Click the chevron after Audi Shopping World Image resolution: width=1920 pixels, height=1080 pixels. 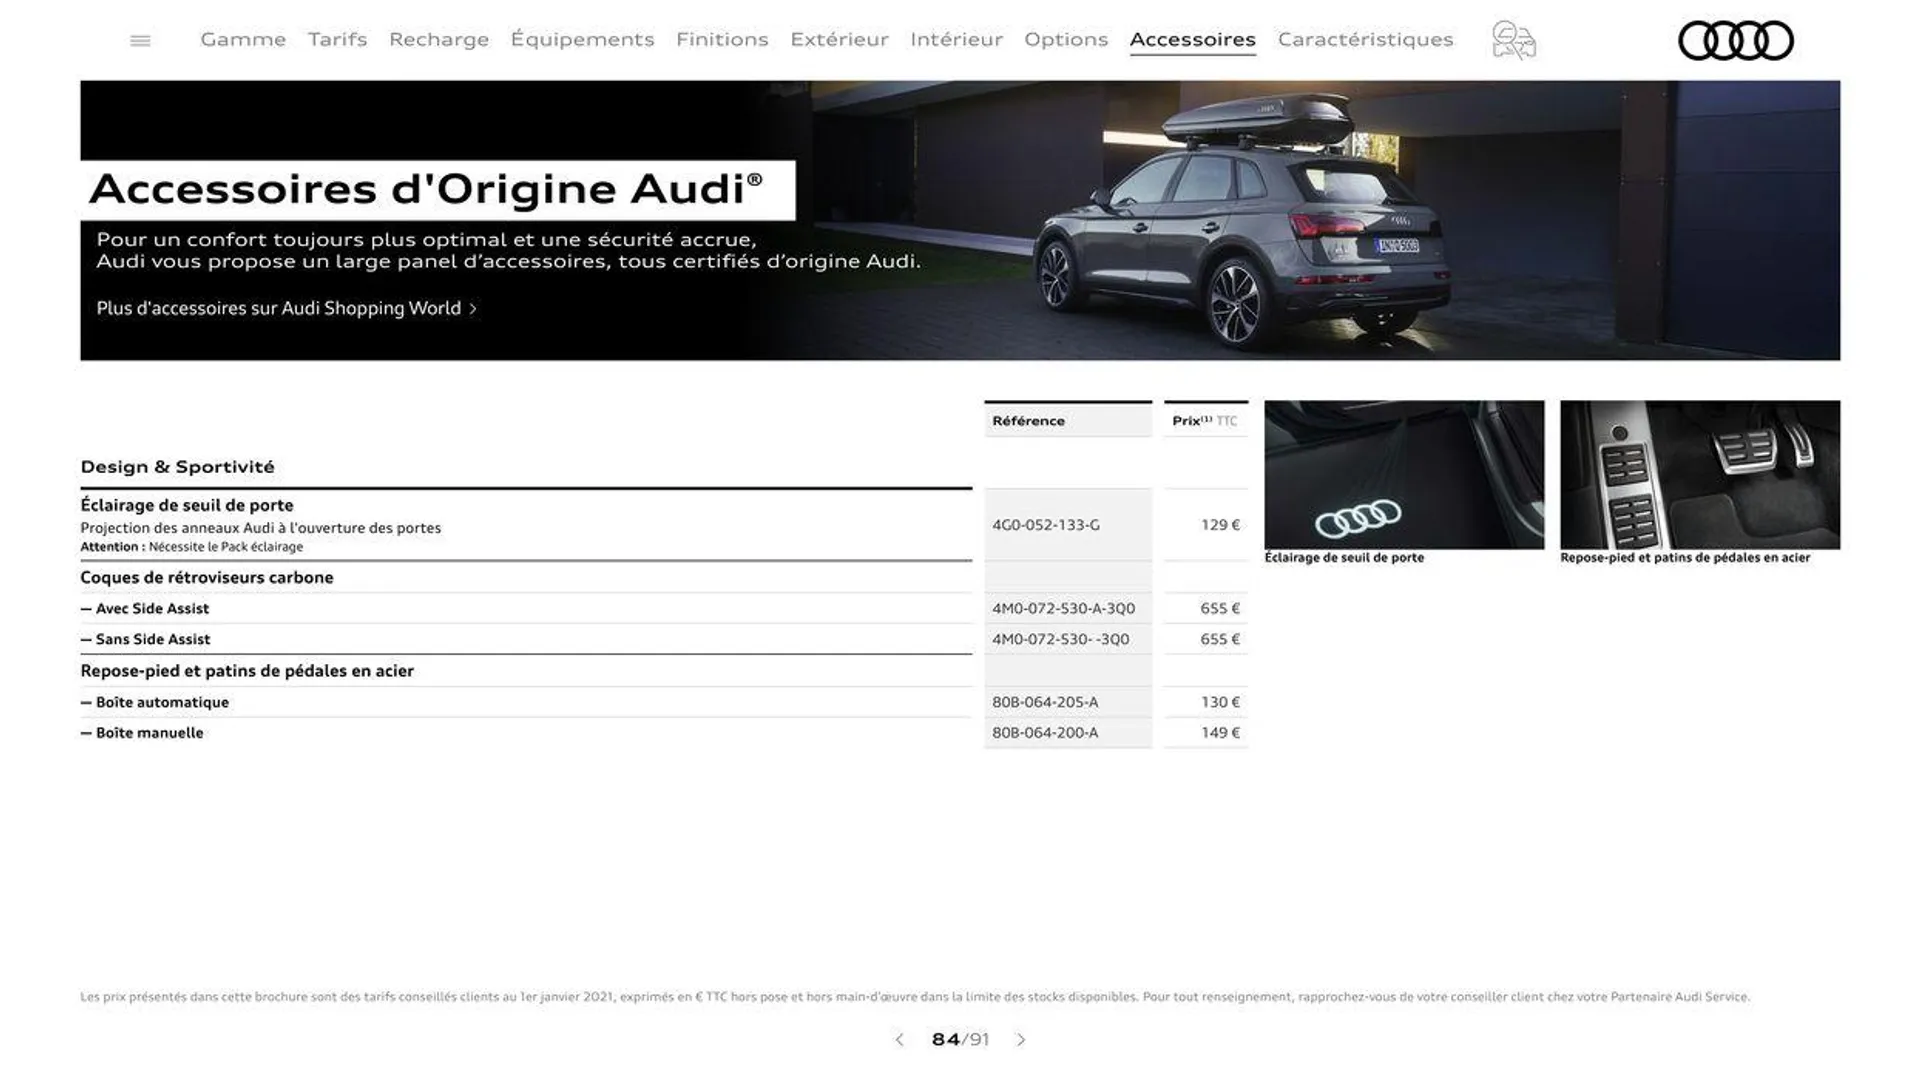pyautogui.click(x=473, y=309)
